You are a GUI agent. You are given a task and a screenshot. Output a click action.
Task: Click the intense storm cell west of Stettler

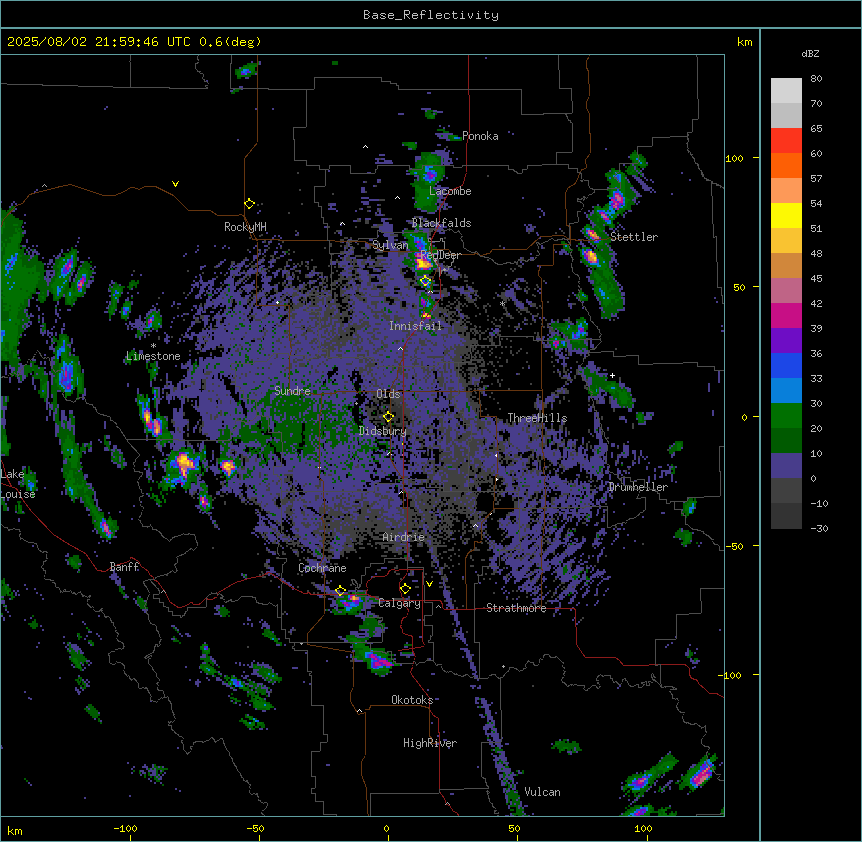pos(590,256)
